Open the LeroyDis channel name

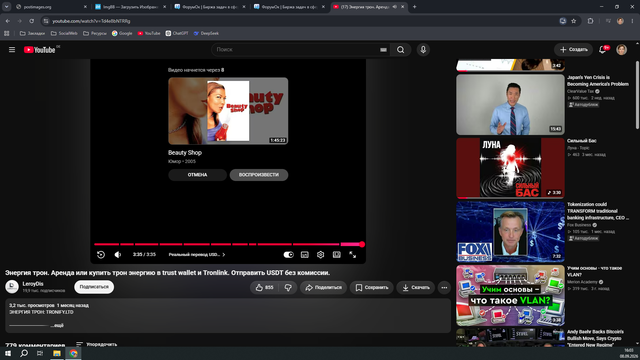[x=33, y=284]
